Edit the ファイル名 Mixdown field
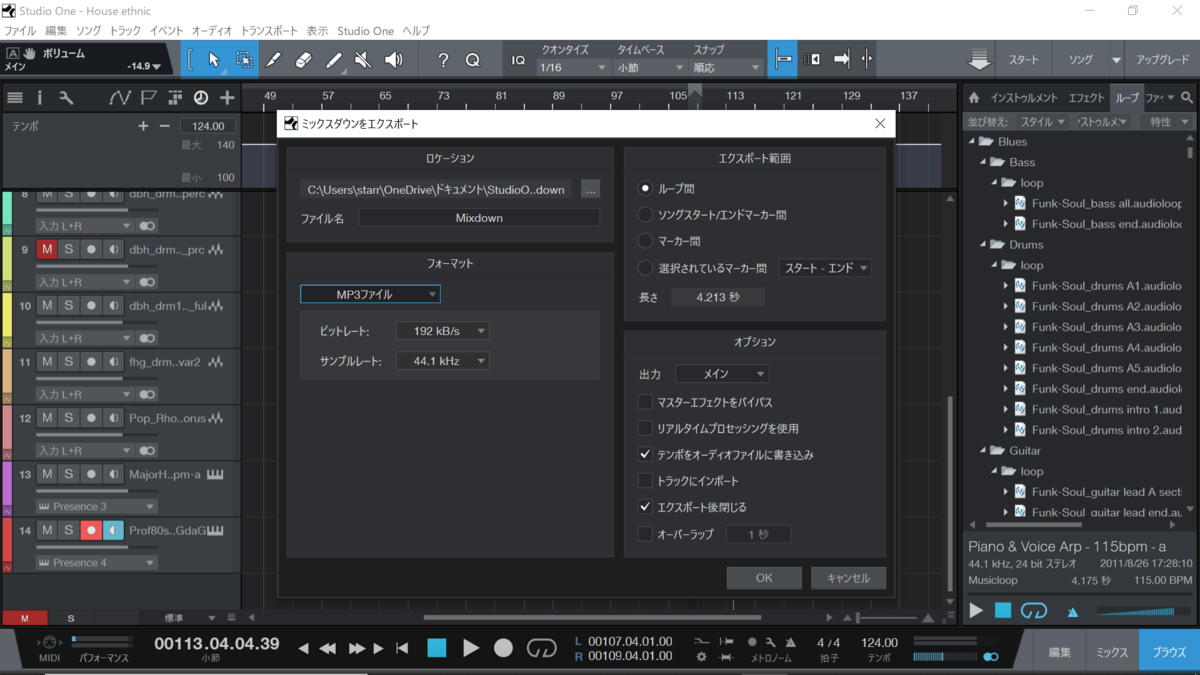The height and width of the screenshot is (675, 1200). point(479,218)
